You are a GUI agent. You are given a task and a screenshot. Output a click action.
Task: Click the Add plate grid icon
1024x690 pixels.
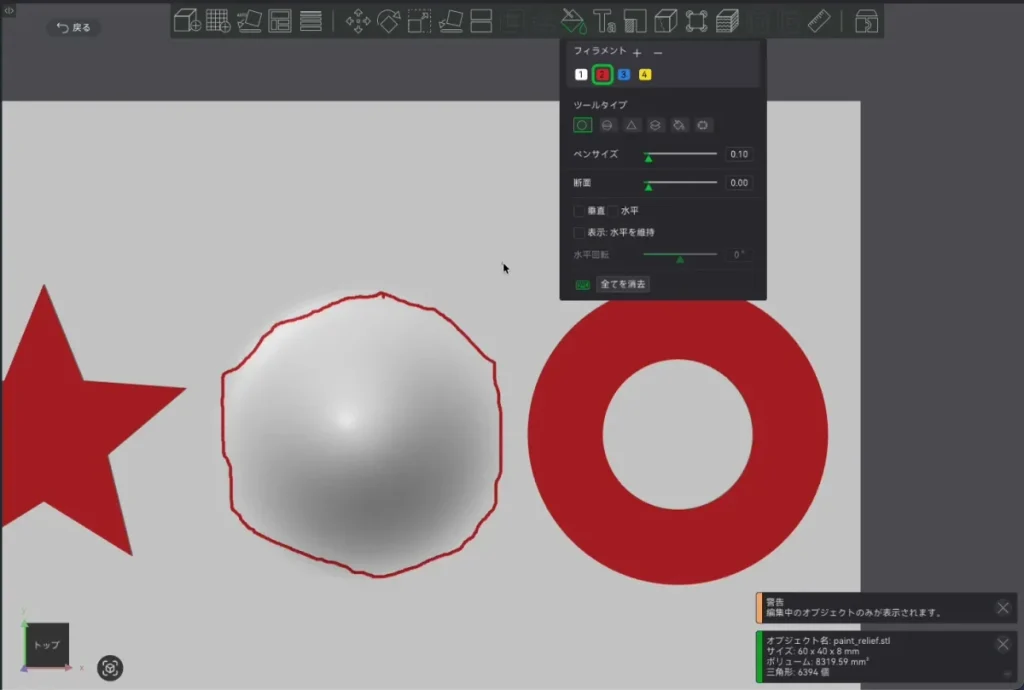coord(218,21)
